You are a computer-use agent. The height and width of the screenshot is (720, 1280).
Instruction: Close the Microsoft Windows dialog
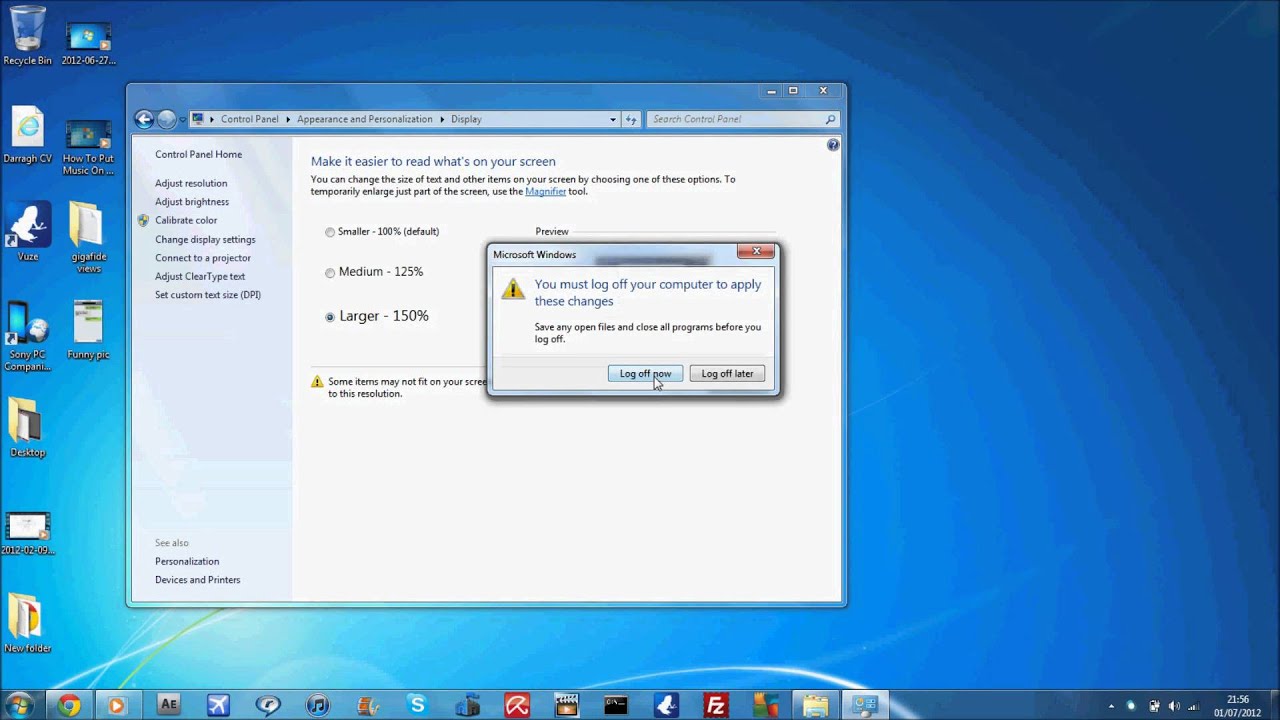[x=756, y=251]
